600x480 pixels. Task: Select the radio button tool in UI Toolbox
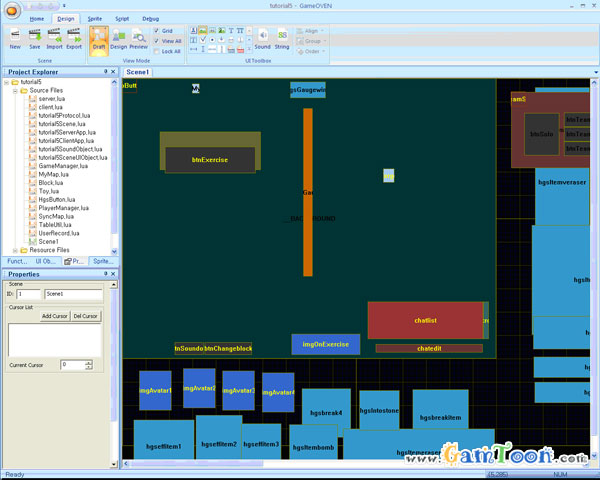pos(212,40)
